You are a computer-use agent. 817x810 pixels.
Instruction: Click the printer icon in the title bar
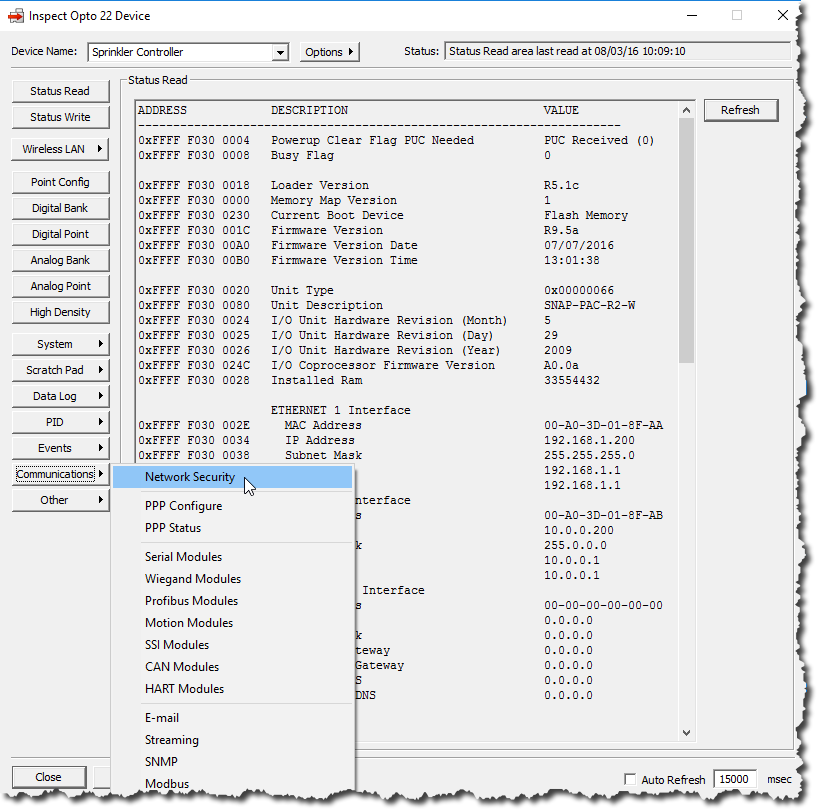[x=14, y=15]
